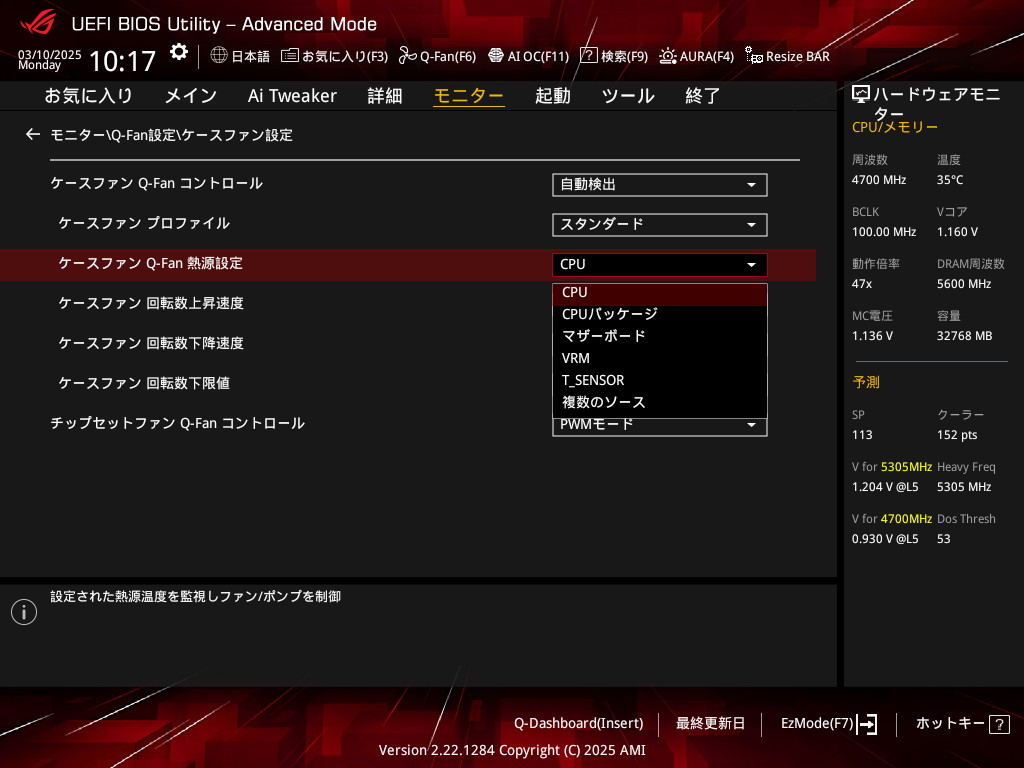The height and width of the screenshot is (768, 1024).
Task: Click temperature 35°C value
Action: [x=950, y=180]
